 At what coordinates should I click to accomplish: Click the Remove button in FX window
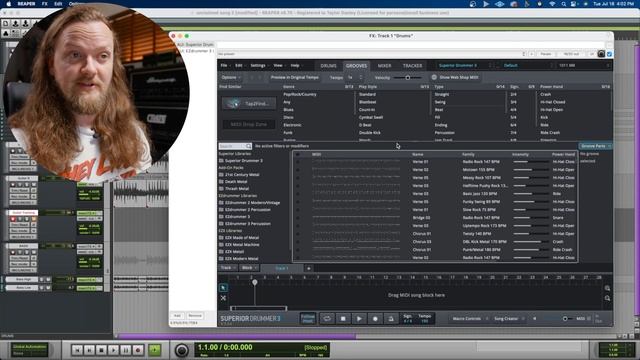pyautogui.click(x=195, y=316)
